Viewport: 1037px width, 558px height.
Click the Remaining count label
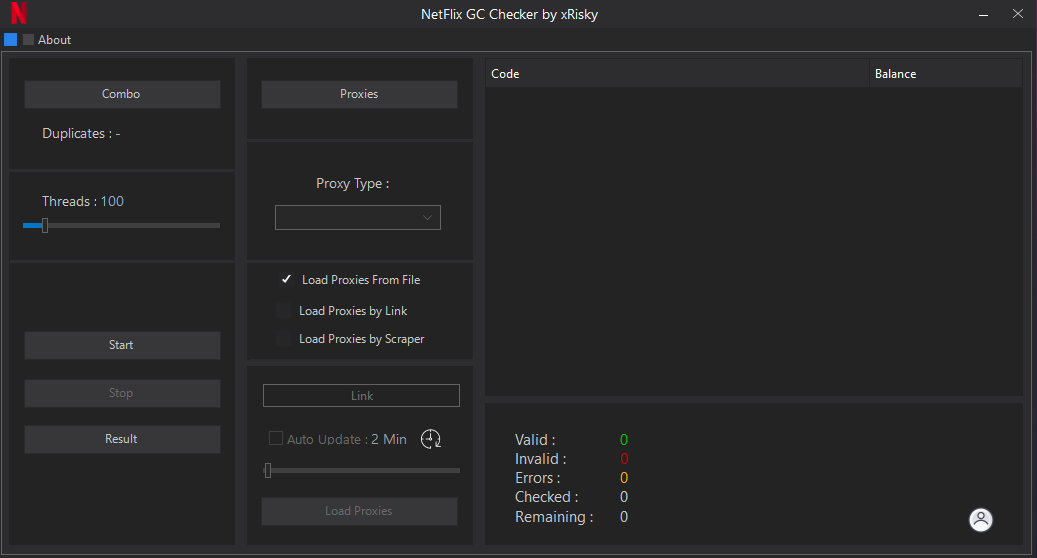[x=554, y=517]
